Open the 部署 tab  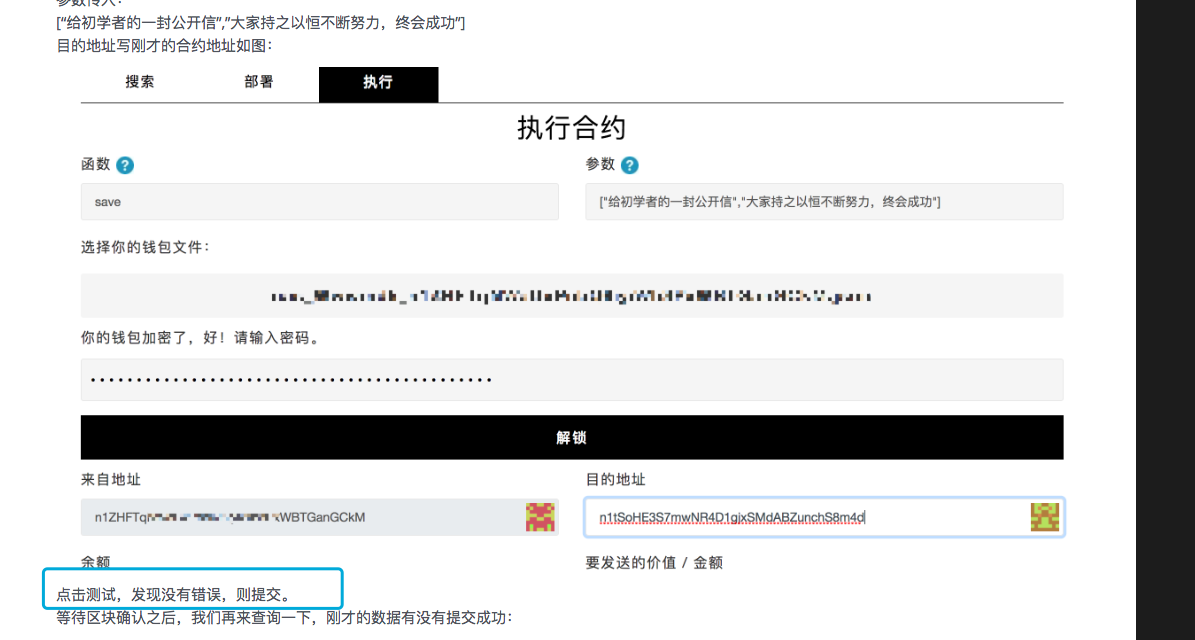pyautogui.click(x=259, y=82)
